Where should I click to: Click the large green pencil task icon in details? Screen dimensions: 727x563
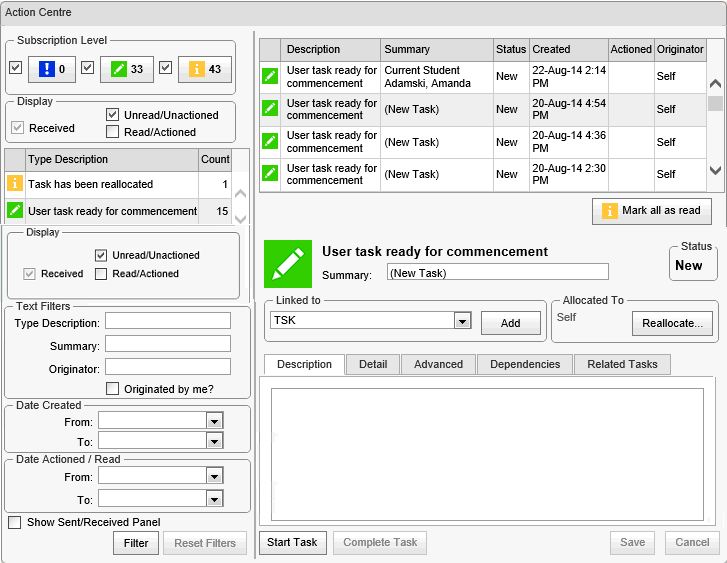click(x=288, y=264)
